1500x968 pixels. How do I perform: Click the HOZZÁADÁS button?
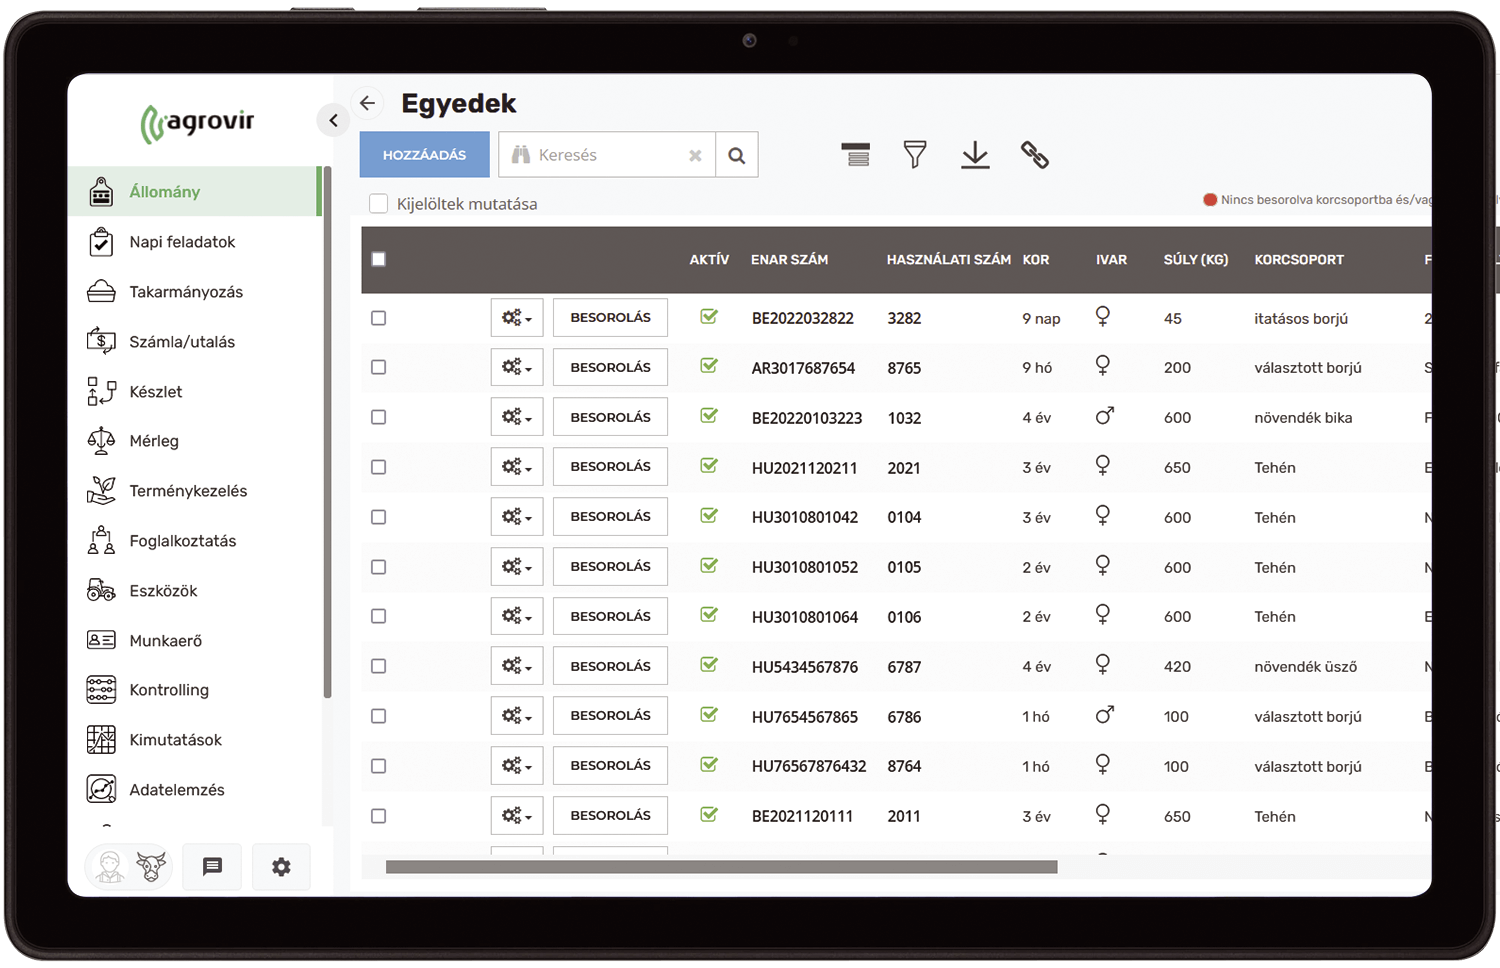pyautogui.click(x=424, y=155)
